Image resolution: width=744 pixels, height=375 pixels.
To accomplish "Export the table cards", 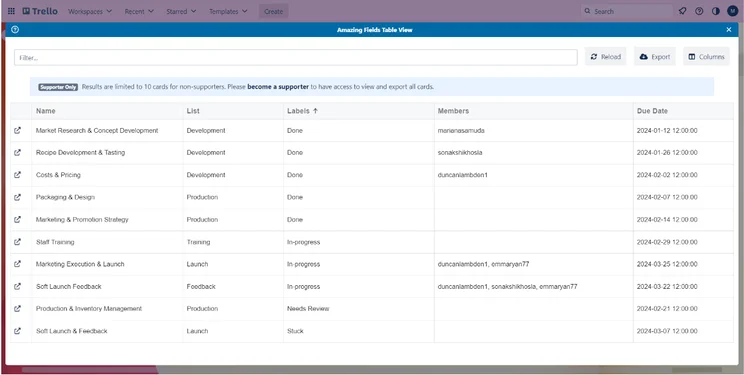I will [x=655, y=56].
